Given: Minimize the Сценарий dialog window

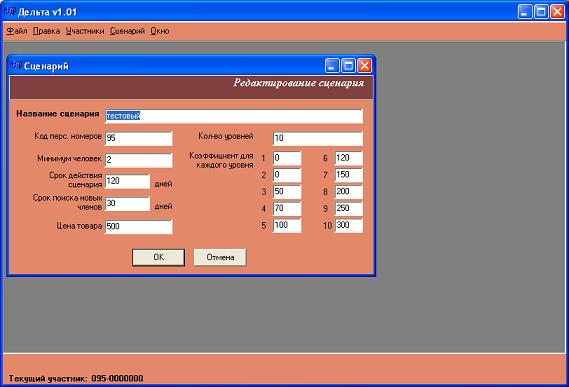Looking at the screenshot, I should point(332,66).
